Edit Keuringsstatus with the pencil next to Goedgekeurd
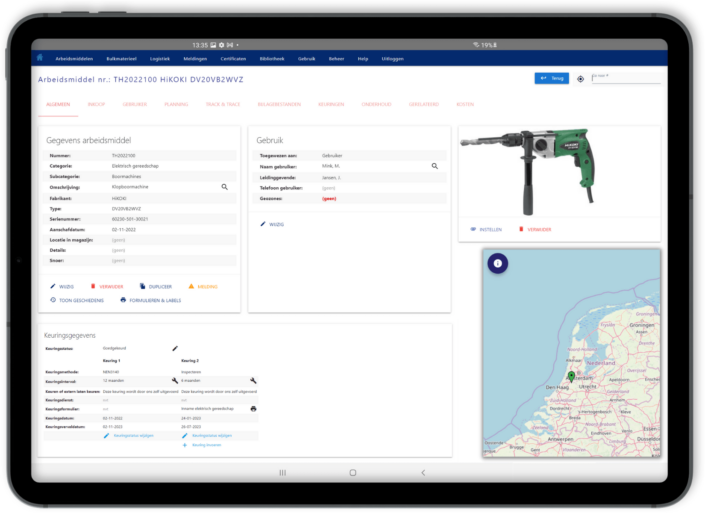The width and height of the screenshot is (705, 513). click(175, 348)
